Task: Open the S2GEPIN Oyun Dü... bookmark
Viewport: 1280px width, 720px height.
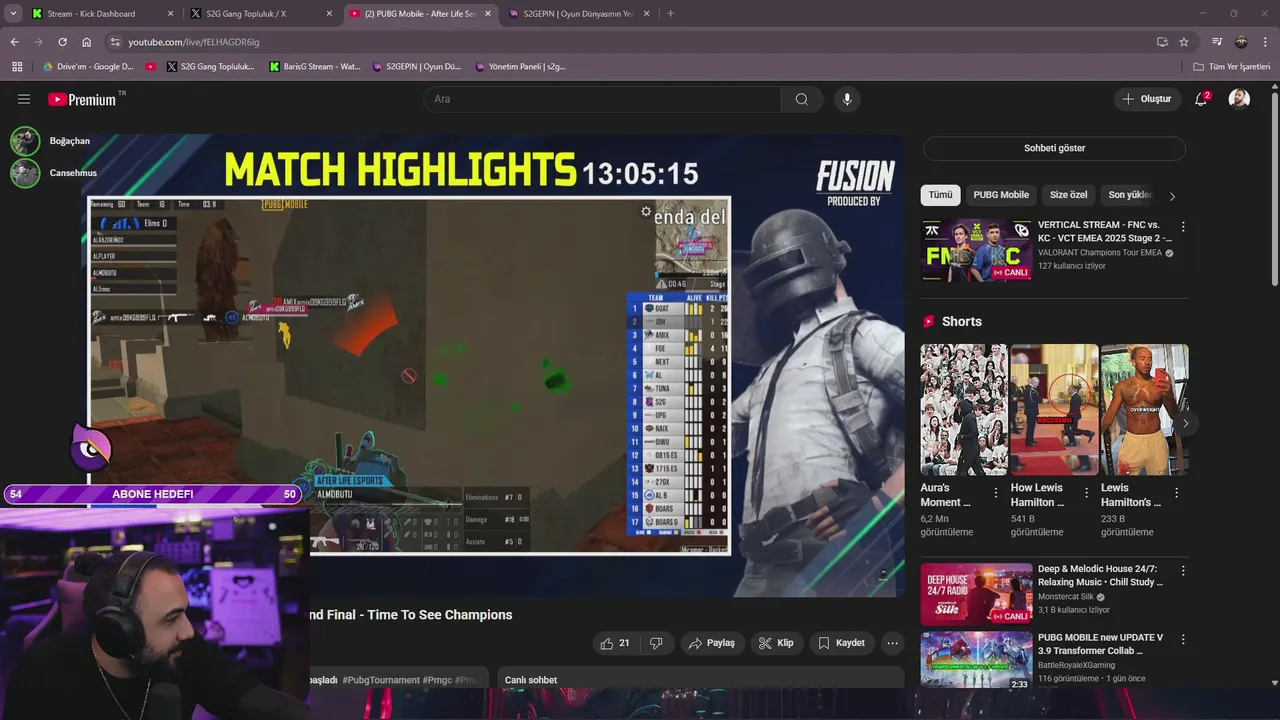Action: point(417,67)
